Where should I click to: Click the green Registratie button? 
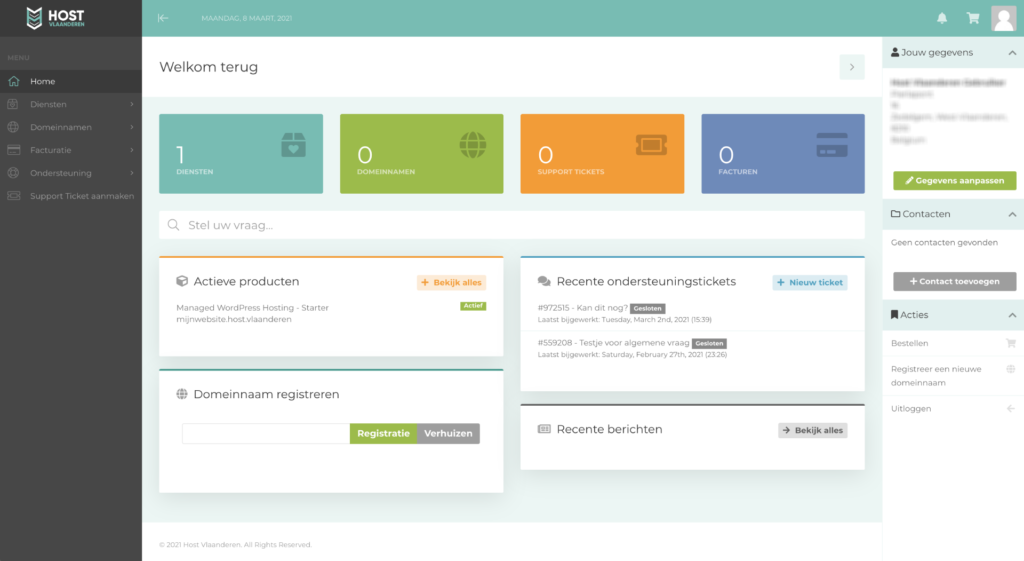coord(383,434)
